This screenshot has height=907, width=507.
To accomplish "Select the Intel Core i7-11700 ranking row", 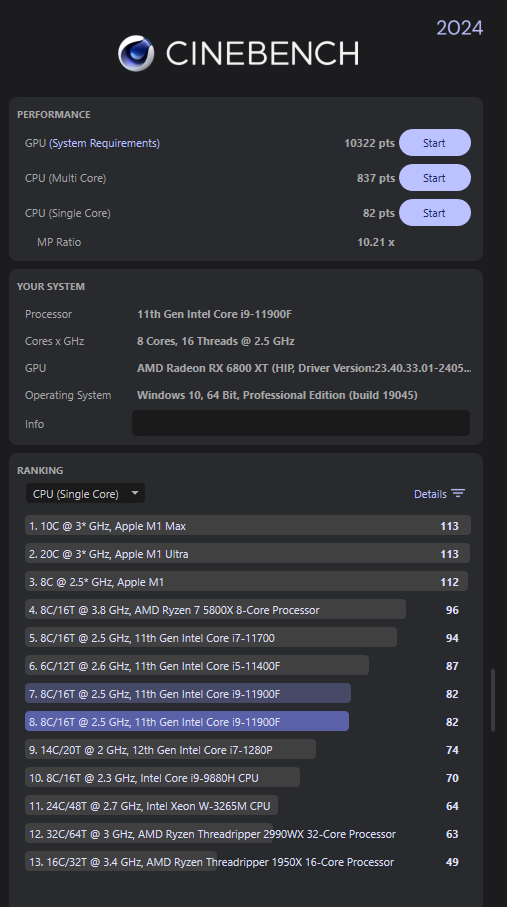I will [248, 637].
